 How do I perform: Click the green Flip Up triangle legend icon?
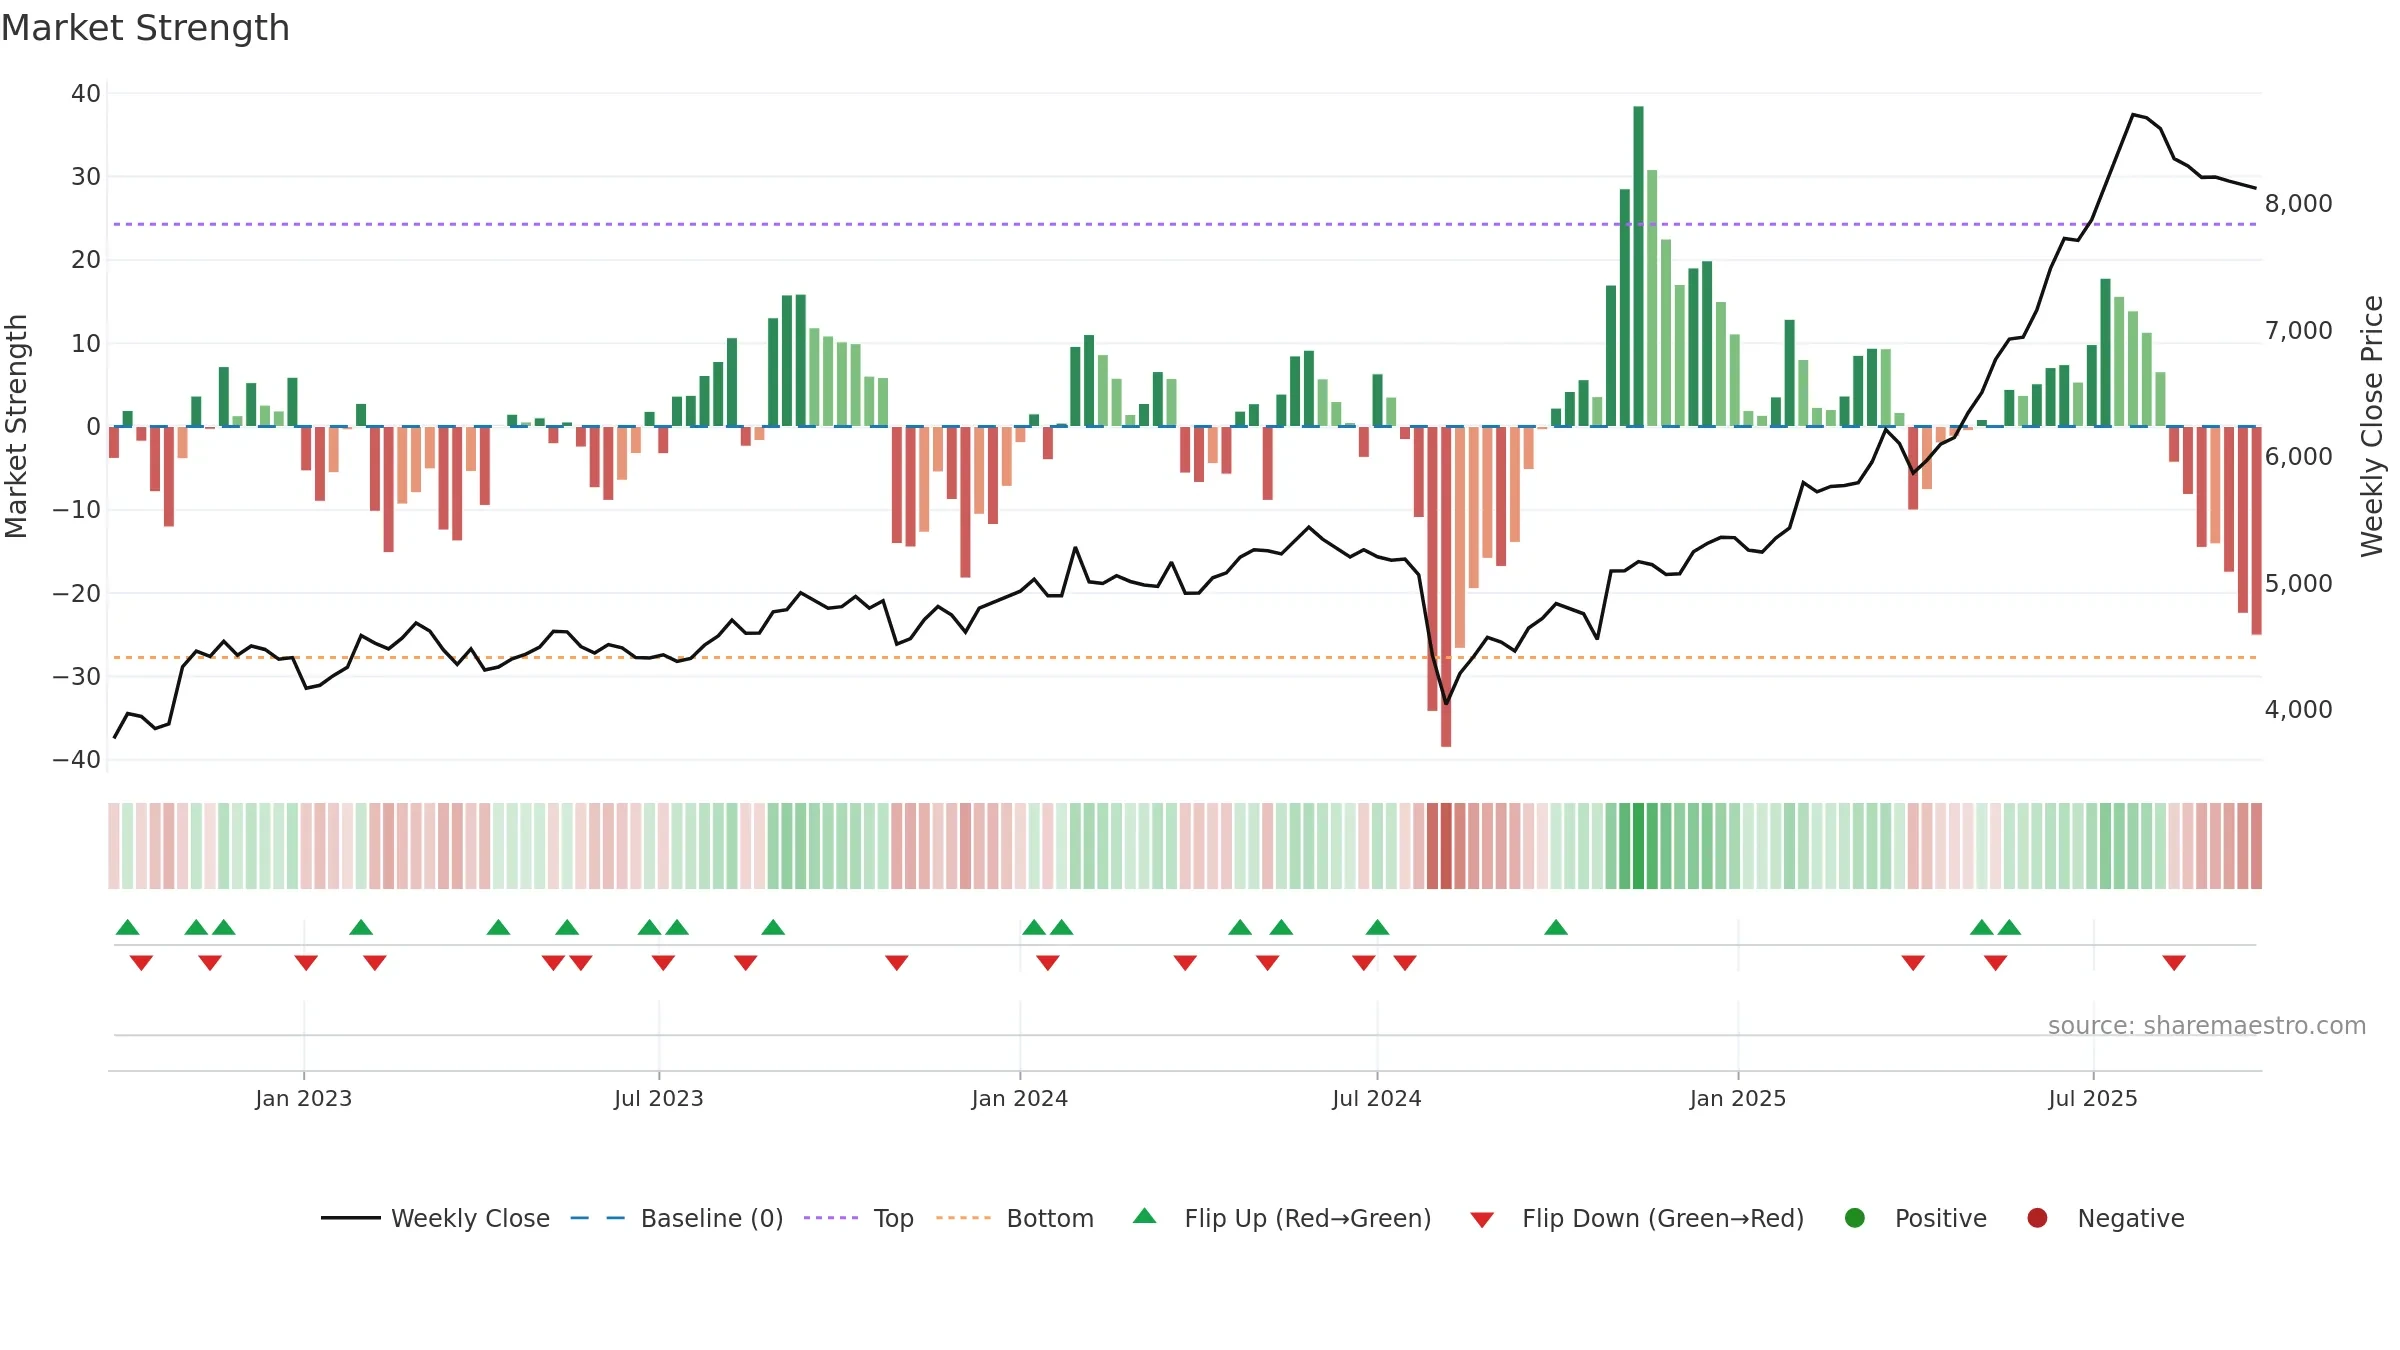coord(1145,1216)
